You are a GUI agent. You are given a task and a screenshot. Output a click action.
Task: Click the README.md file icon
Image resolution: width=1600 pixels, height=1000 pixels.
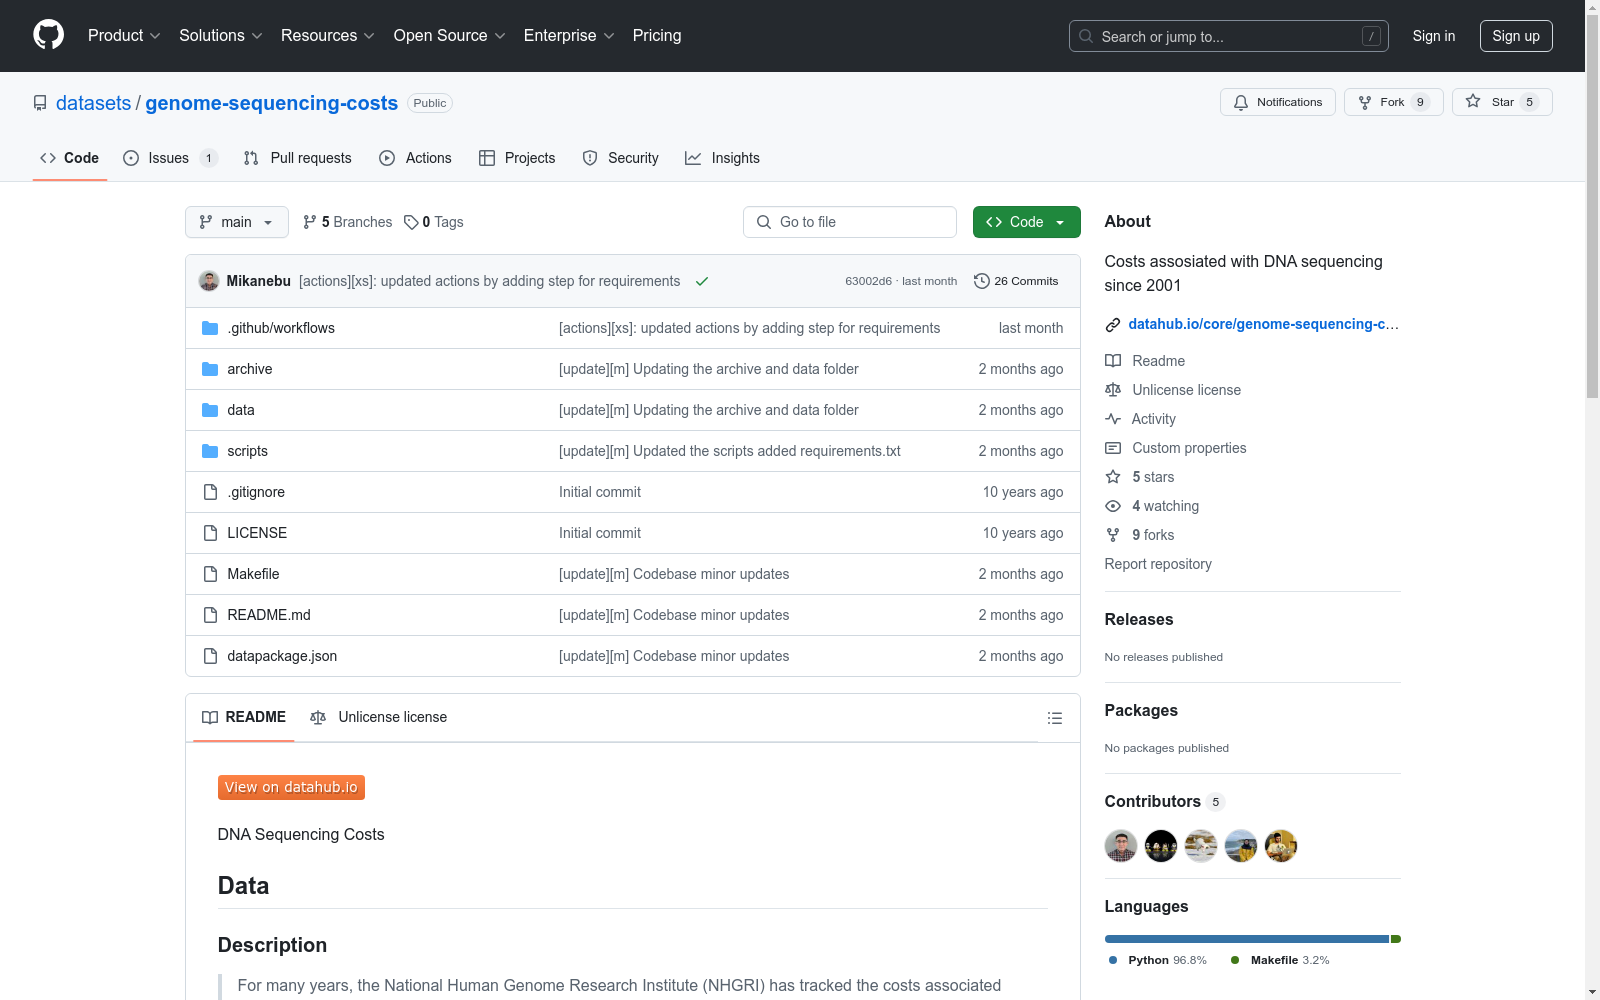(x=210, y=615)
